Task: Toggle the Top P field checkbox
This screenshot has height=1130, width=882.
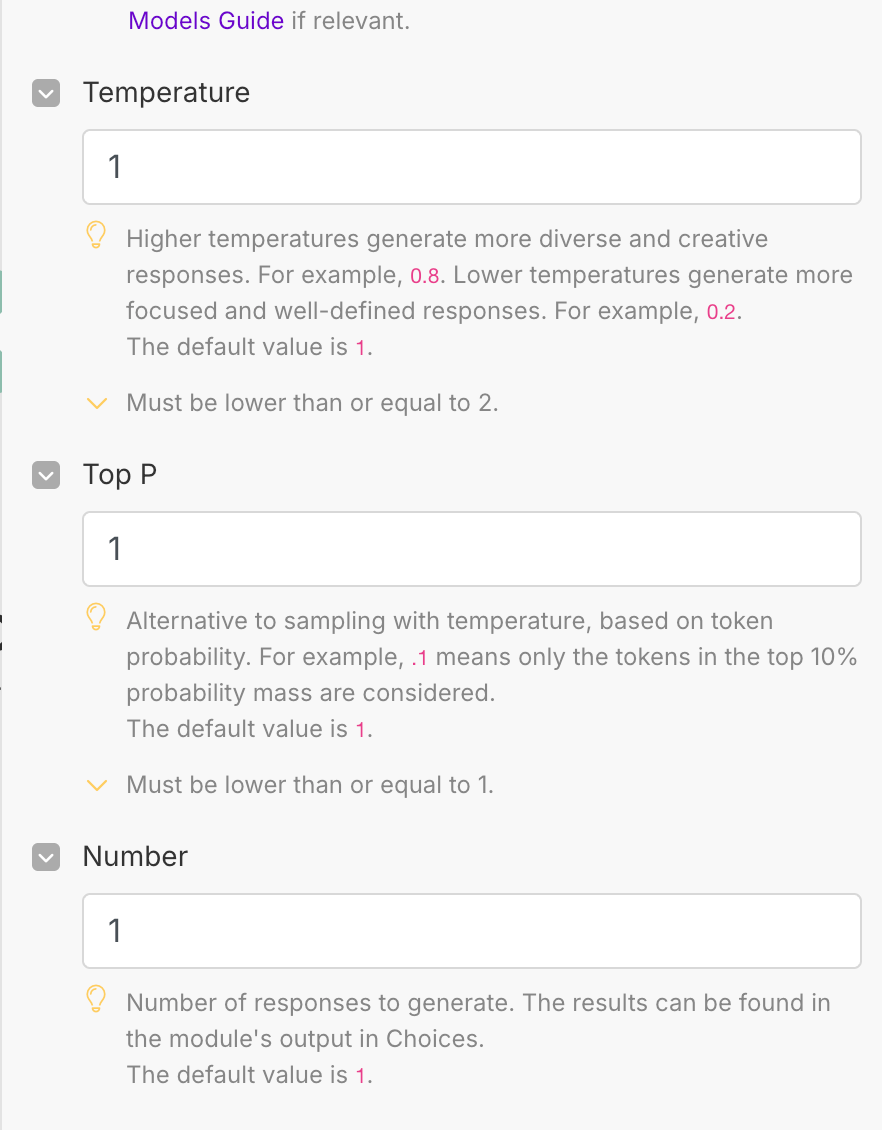Action: pyautogui.click(x=46, y=475)
